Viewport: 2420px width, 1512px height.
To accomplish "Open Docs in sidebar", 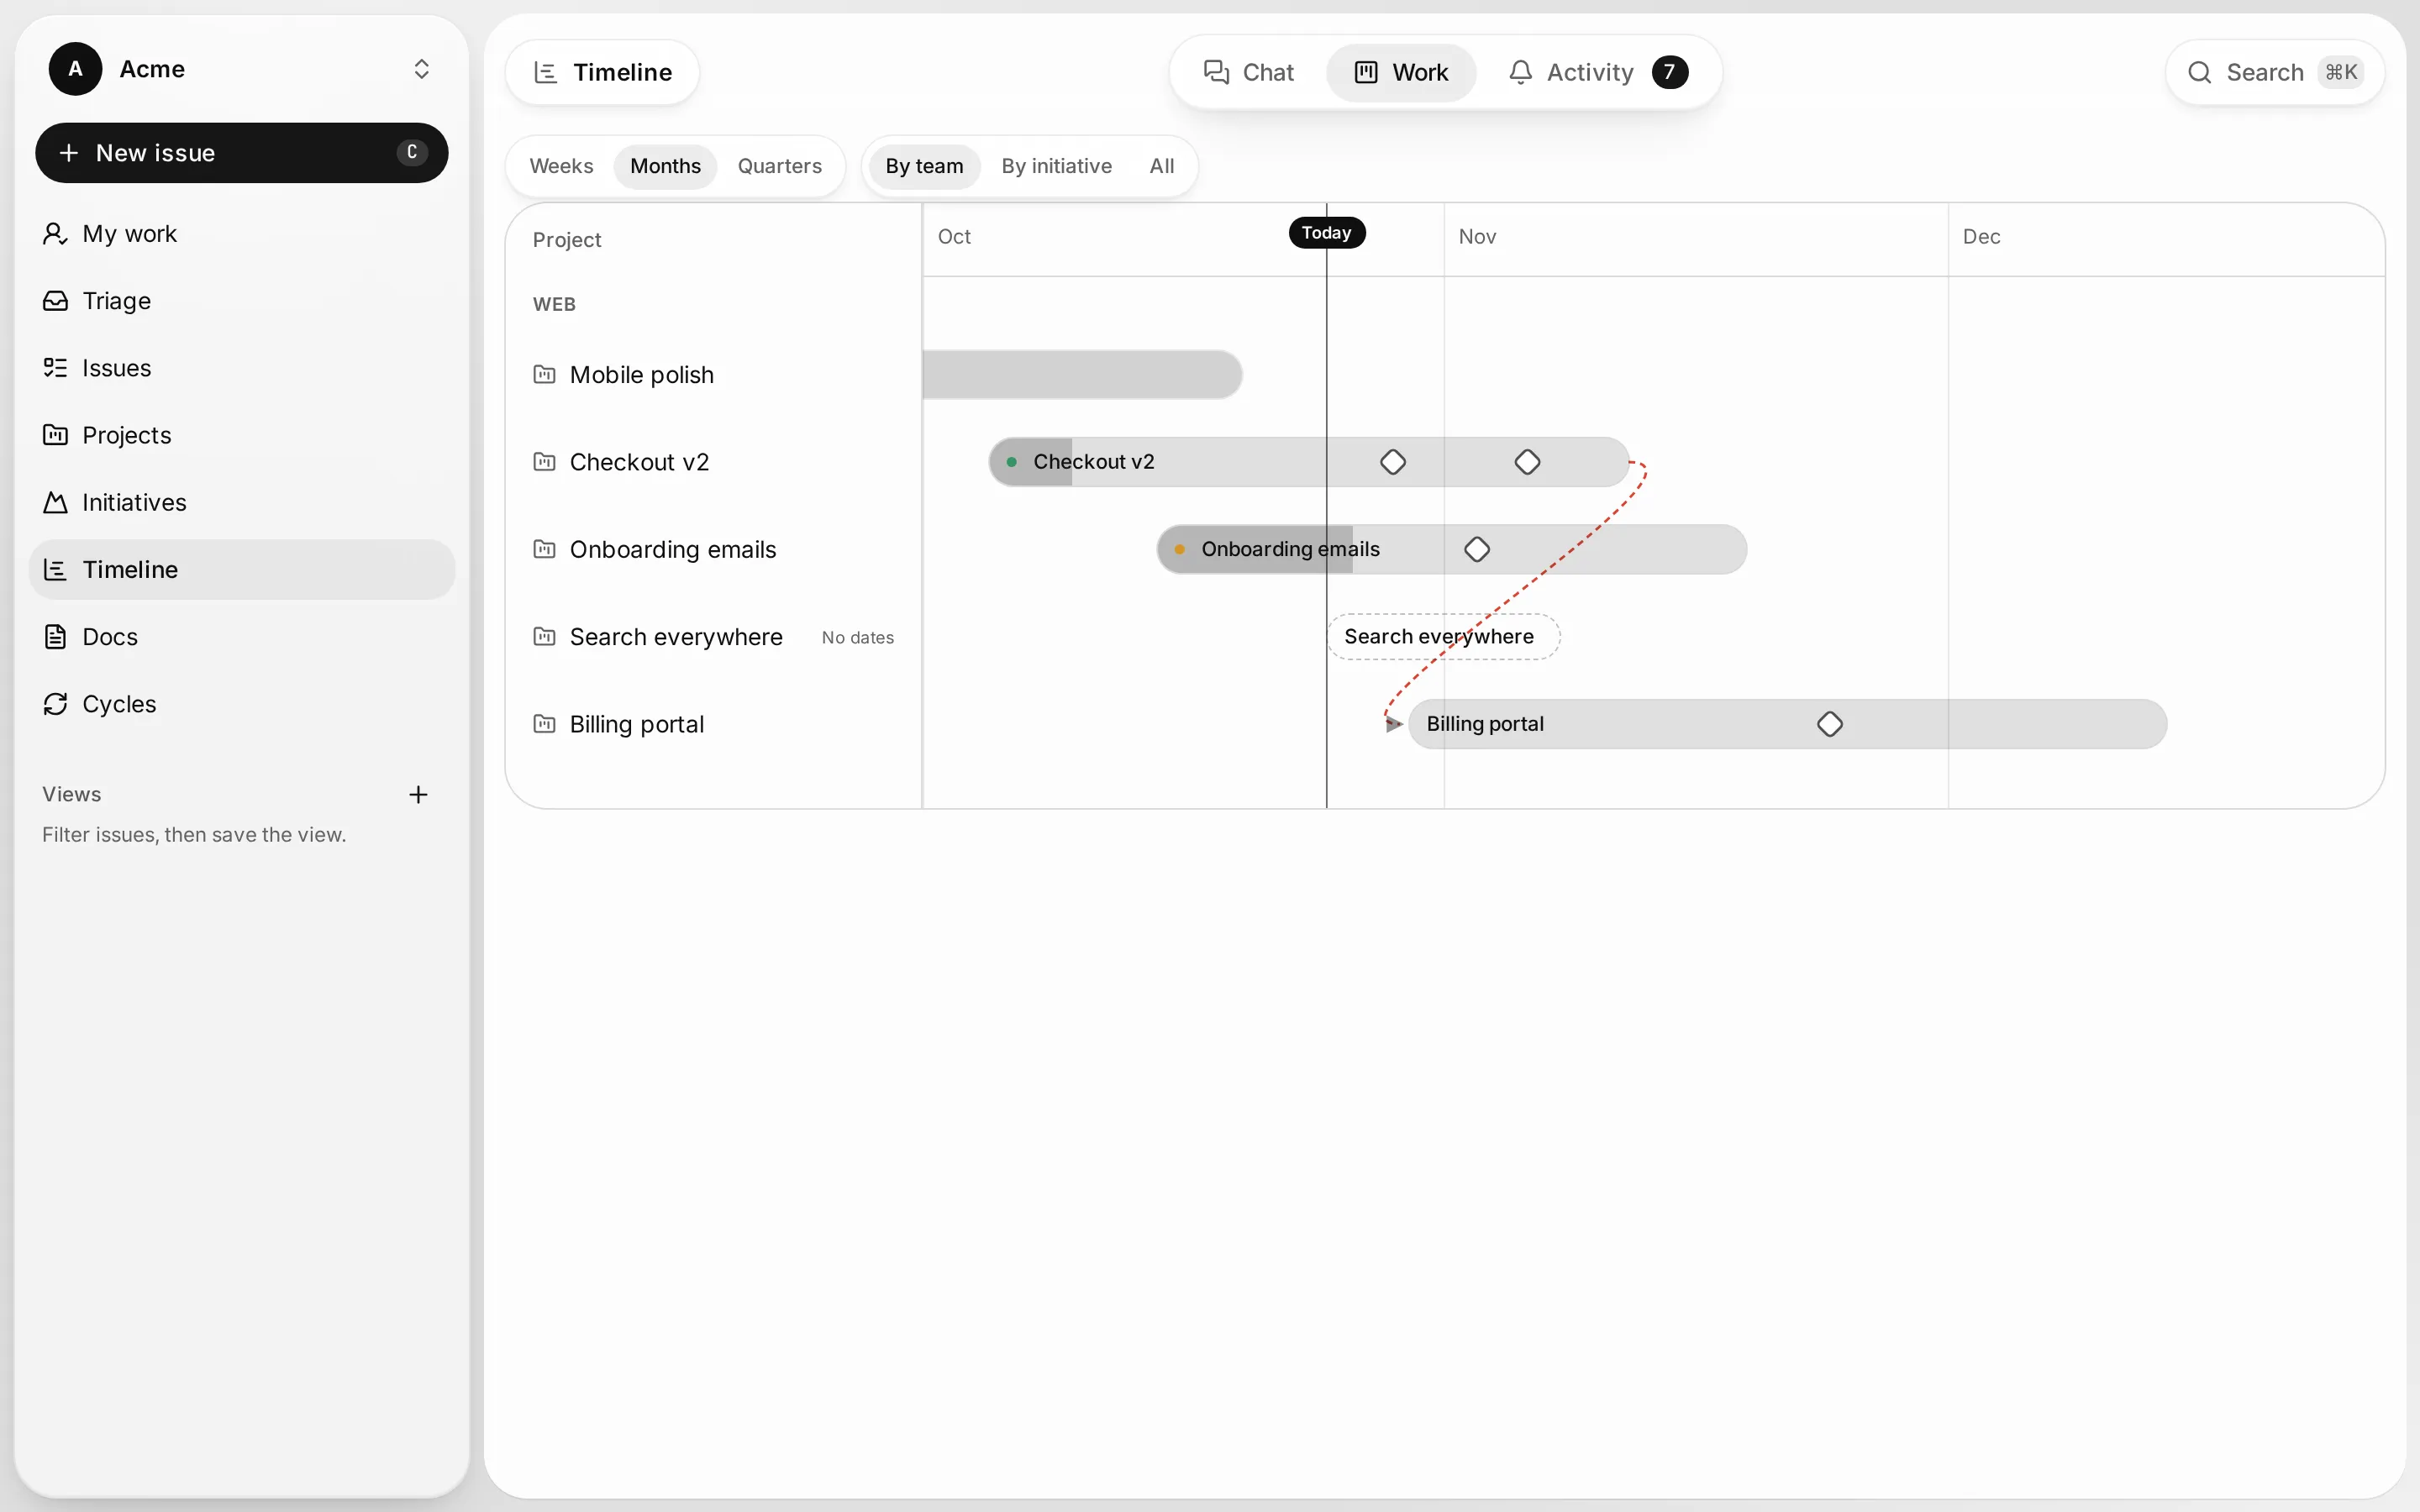I will tap(241, 637).
